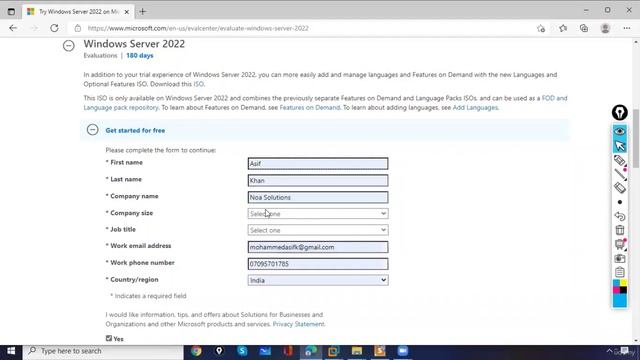The image size is (640, 360).
Task: Click the Company name input field
Action: pyautogui.click(x=318, y=197)
